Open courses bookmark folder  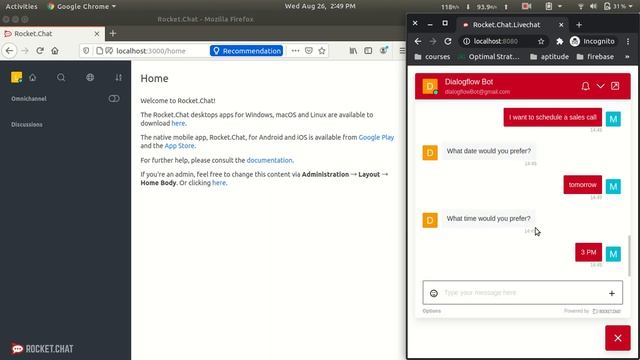click(x=432, y=57)
